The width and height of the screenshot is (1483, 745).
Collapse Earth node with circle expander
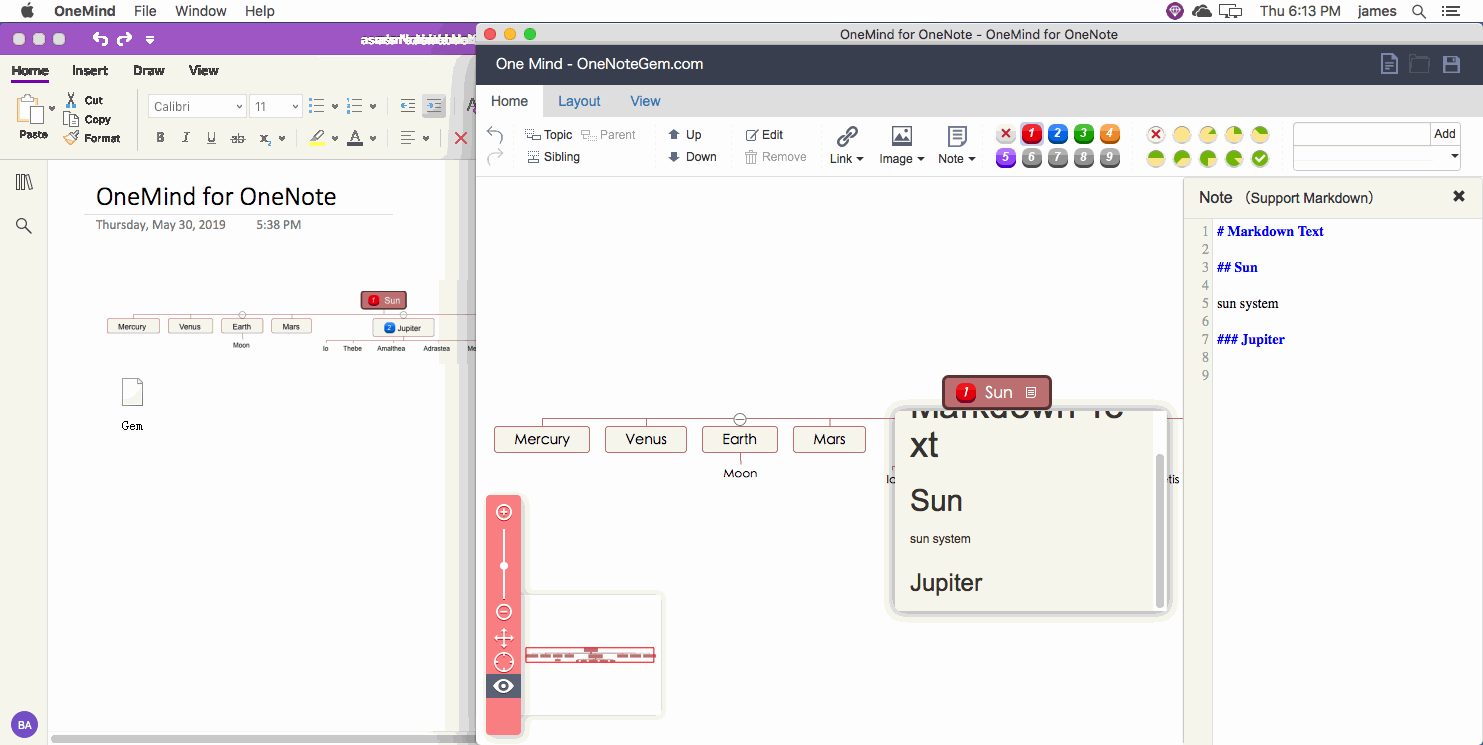[740, 419]
